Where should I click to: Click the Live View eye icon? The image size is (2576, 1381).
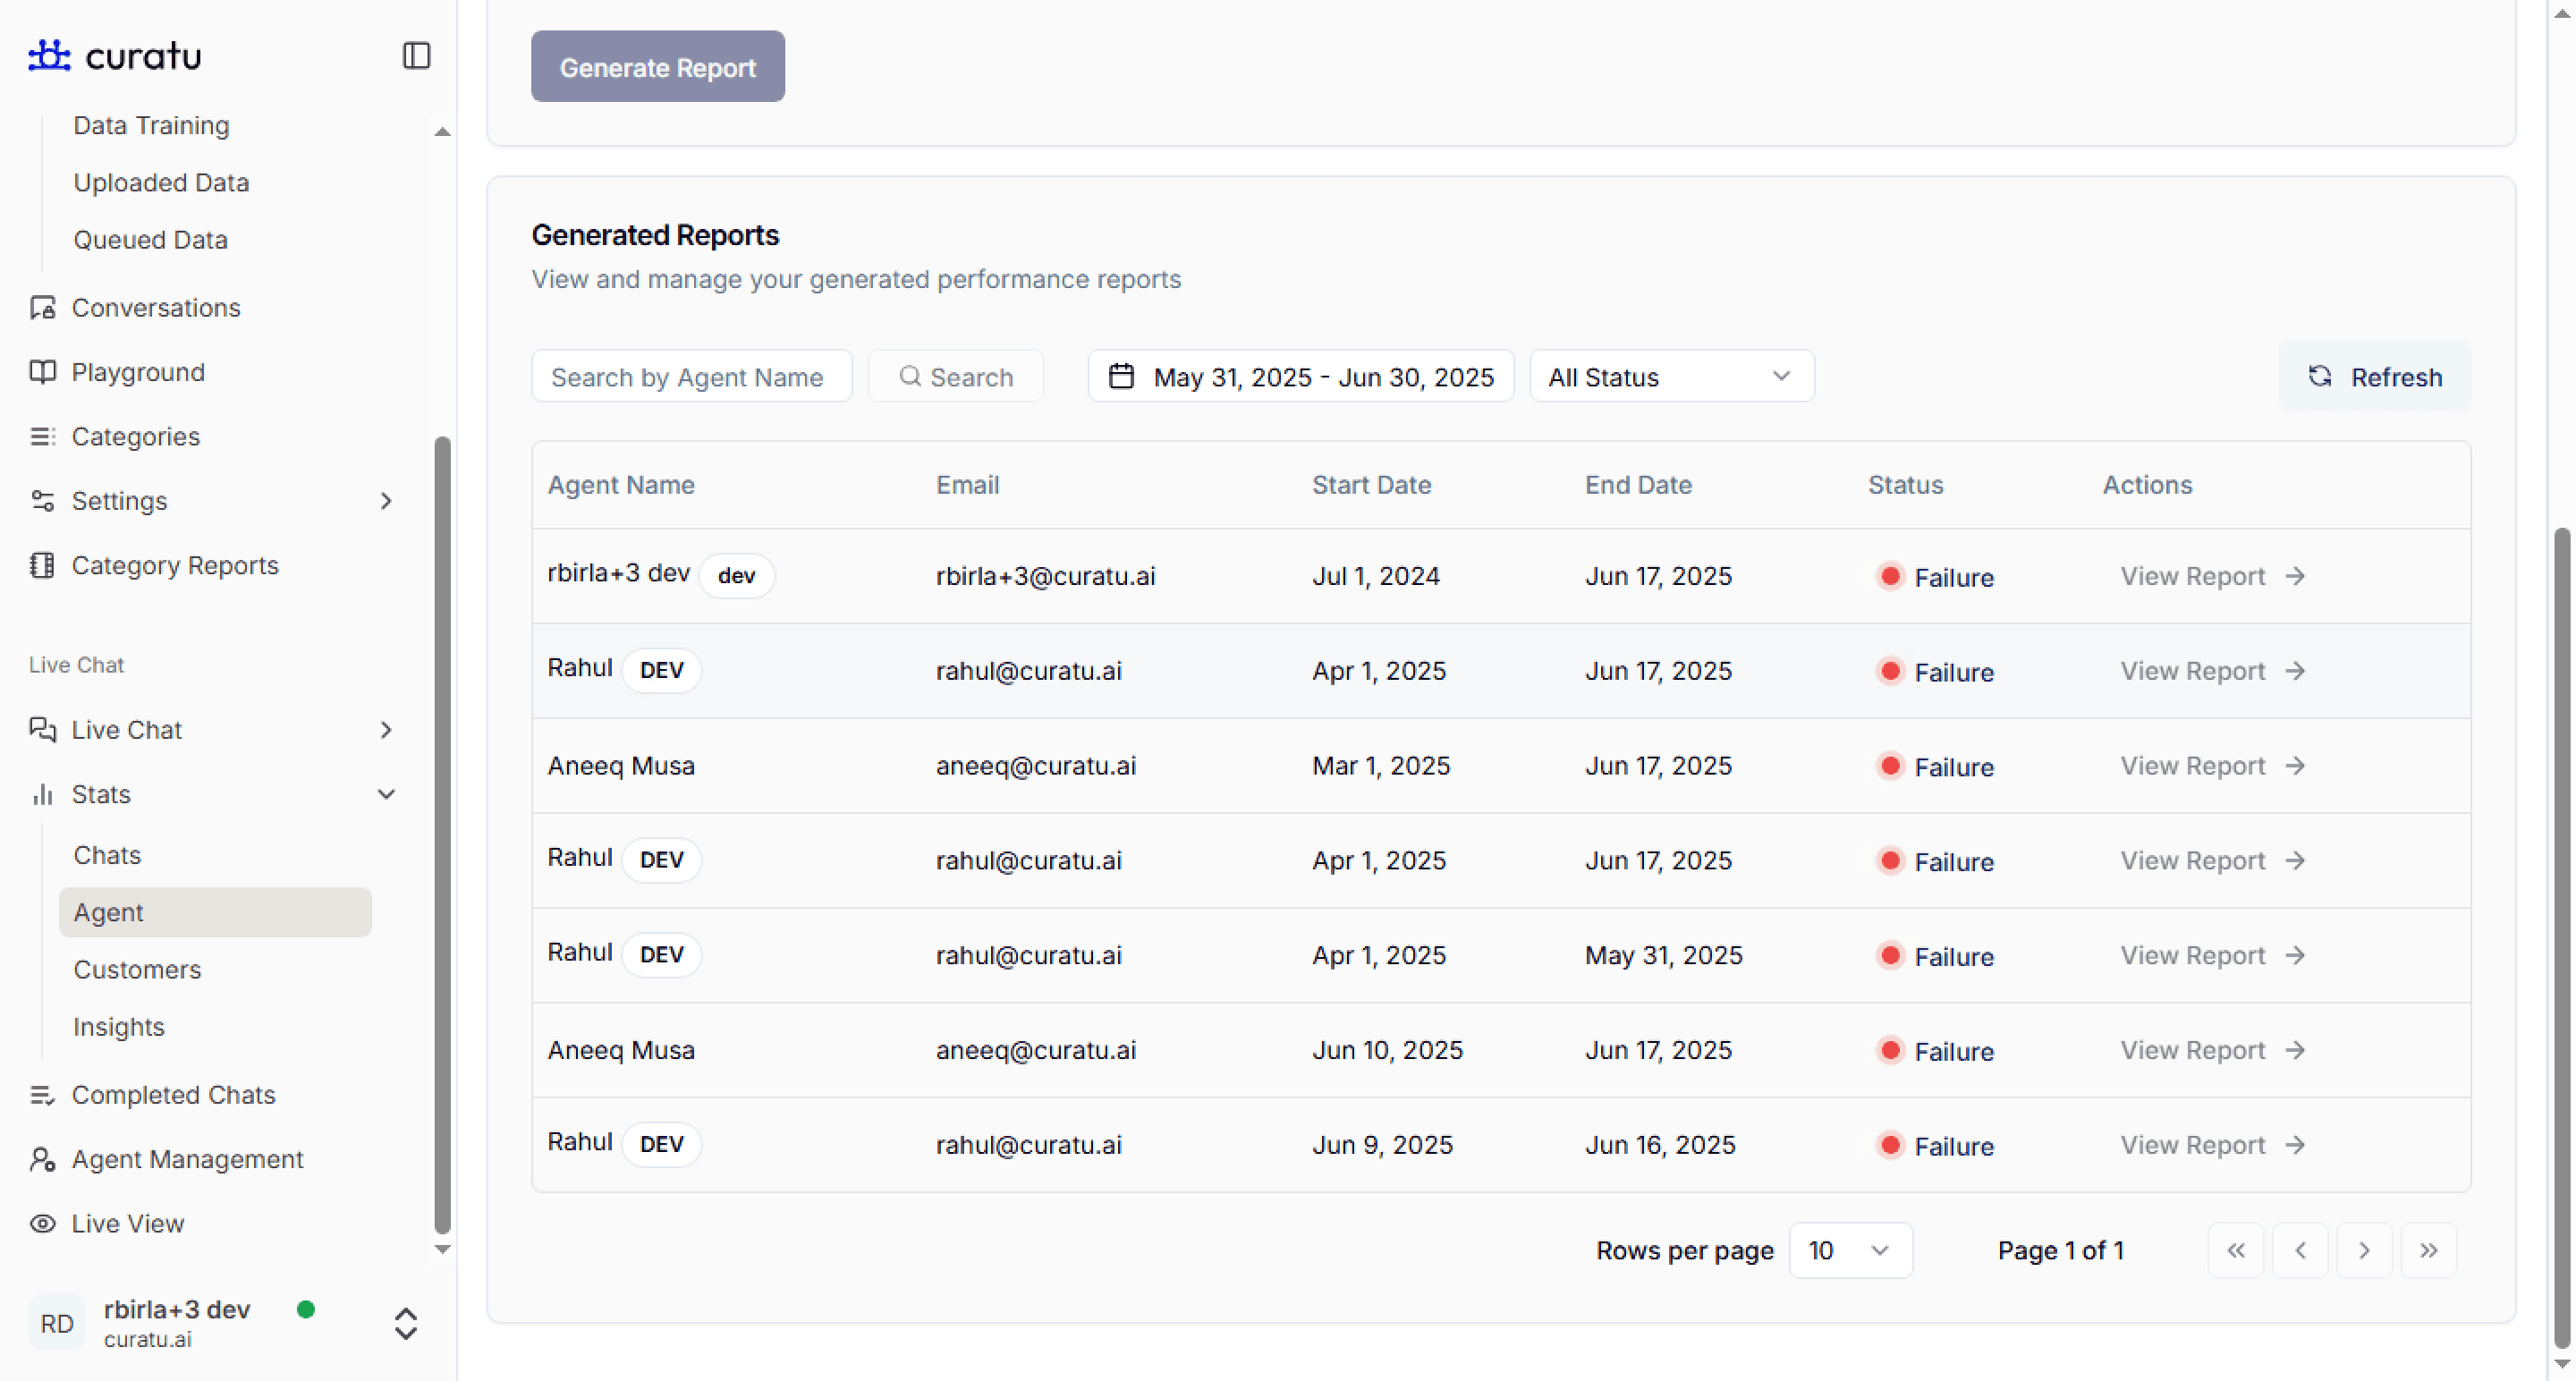point(42,1224)
